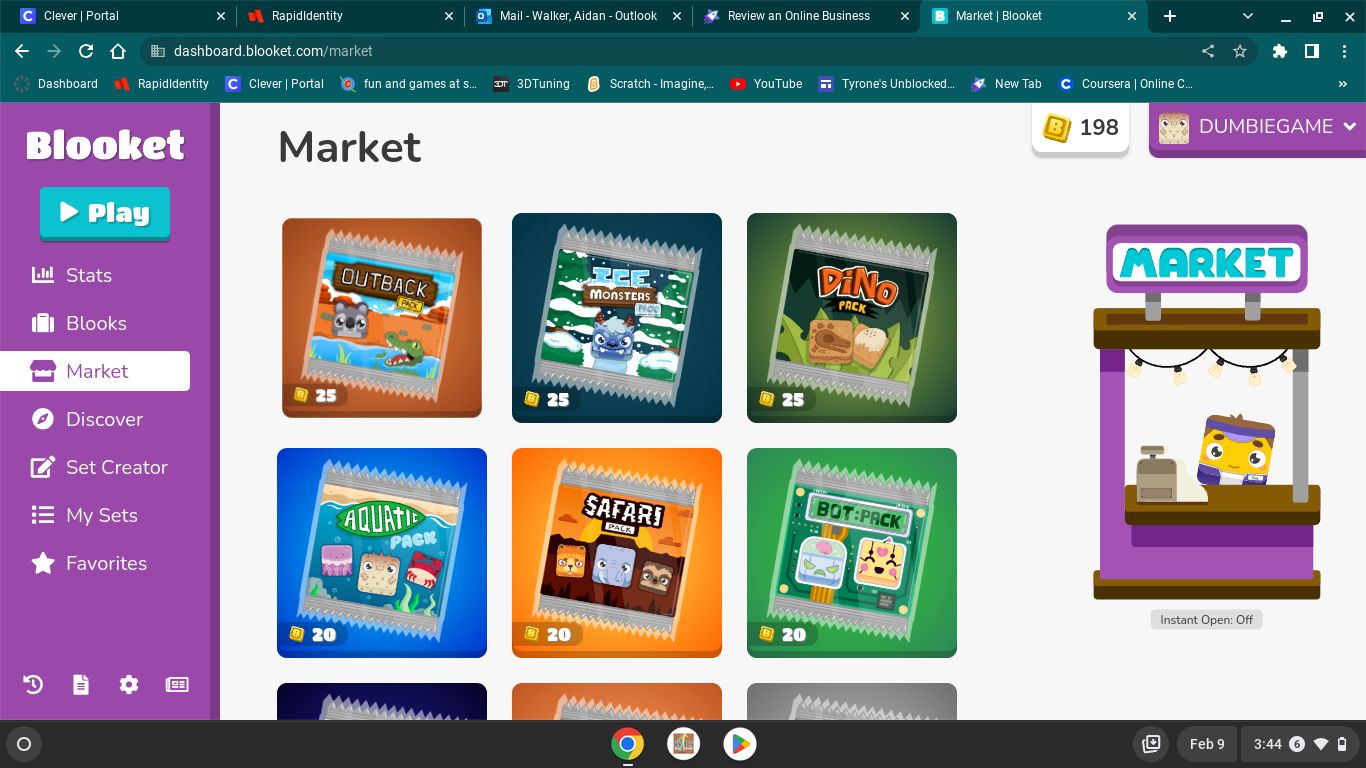
Task: Buy the Dino Pack for 25 tokens
Action: click(851, 317)
